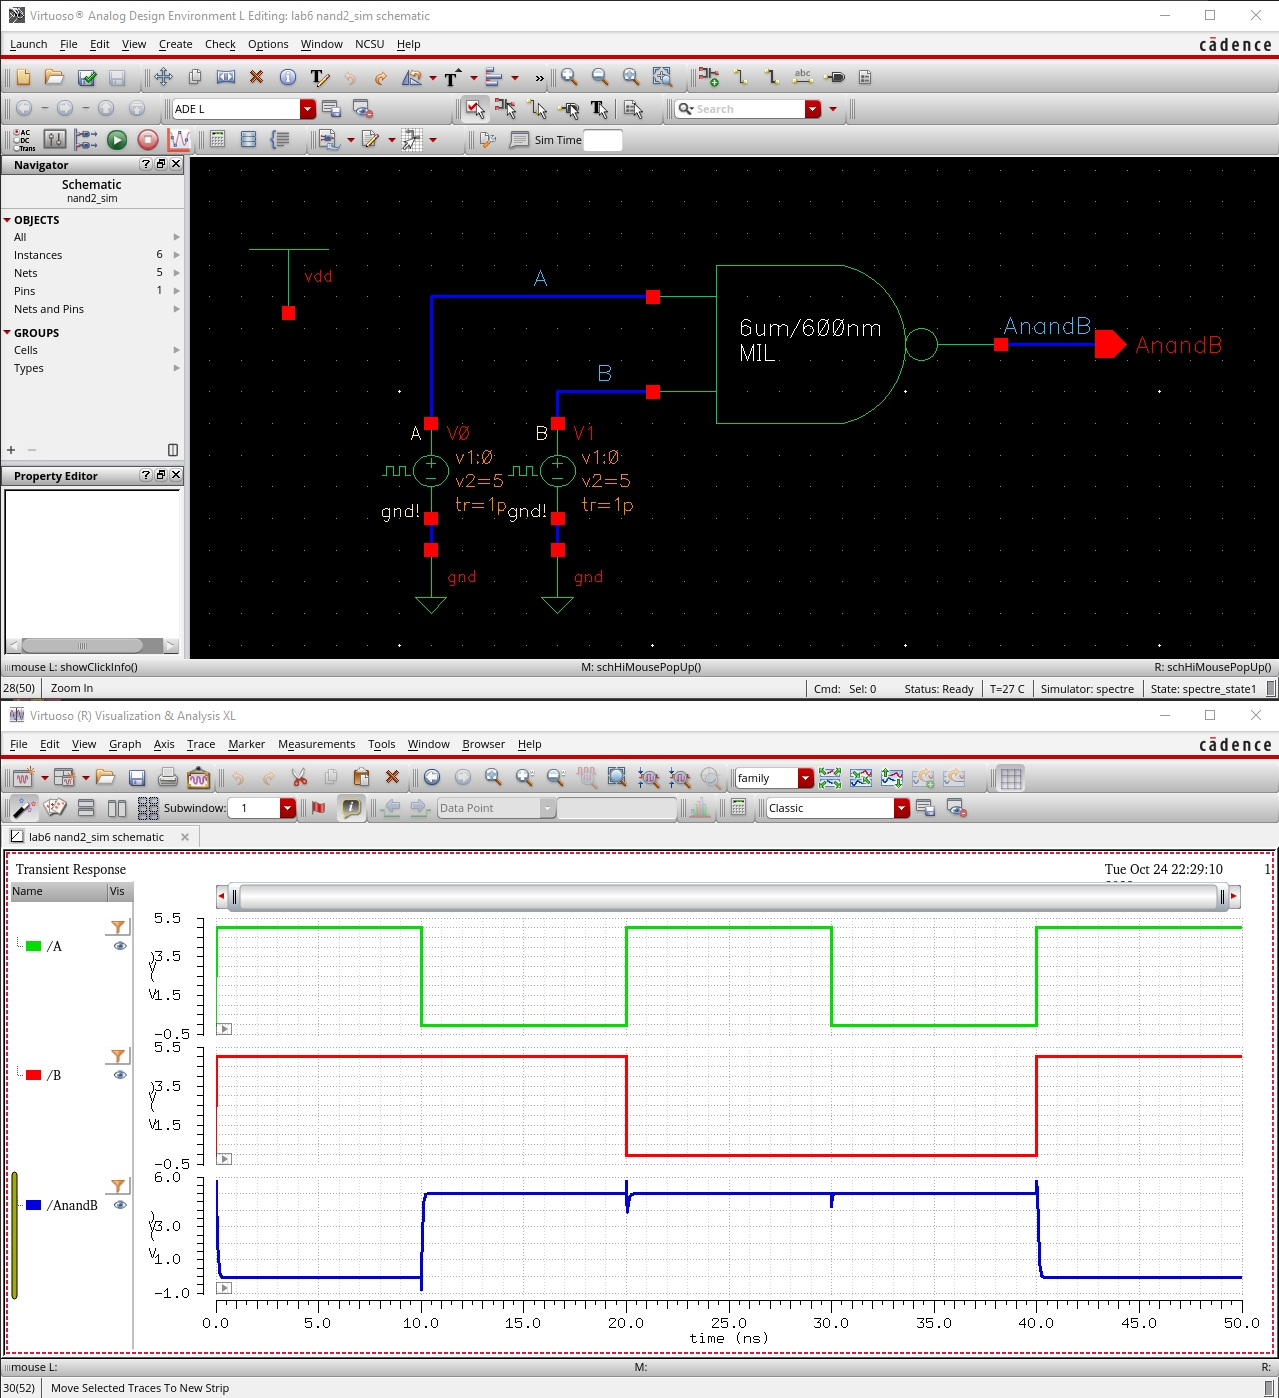
Task: Open the family plot type dropdown
Action: point(805,778)
